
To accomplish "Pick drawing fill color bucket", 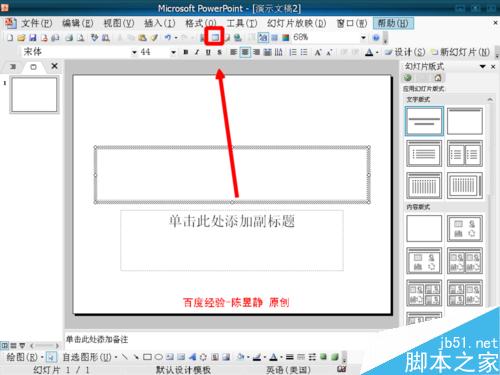I will pyautogui.click(x=241, y=357).
